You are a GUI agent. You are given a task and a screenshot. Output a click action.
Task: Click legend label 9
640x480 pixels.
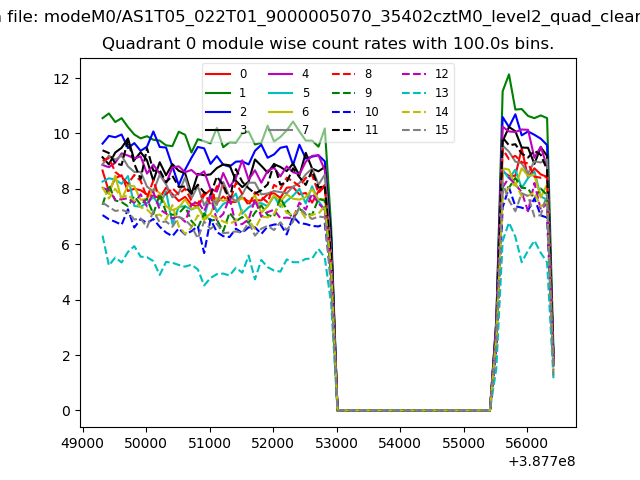tap(368, 93)
